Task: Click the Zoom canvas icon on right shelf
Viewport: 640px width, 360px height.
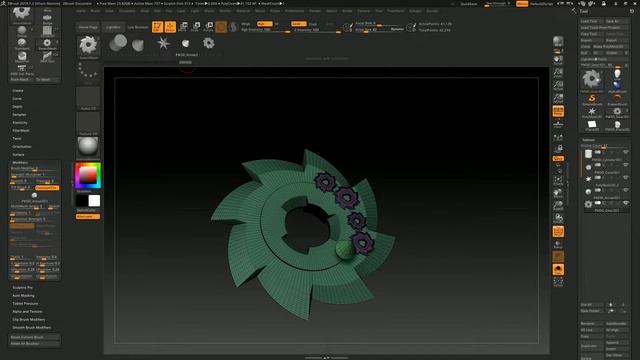Action: (558, 73)
